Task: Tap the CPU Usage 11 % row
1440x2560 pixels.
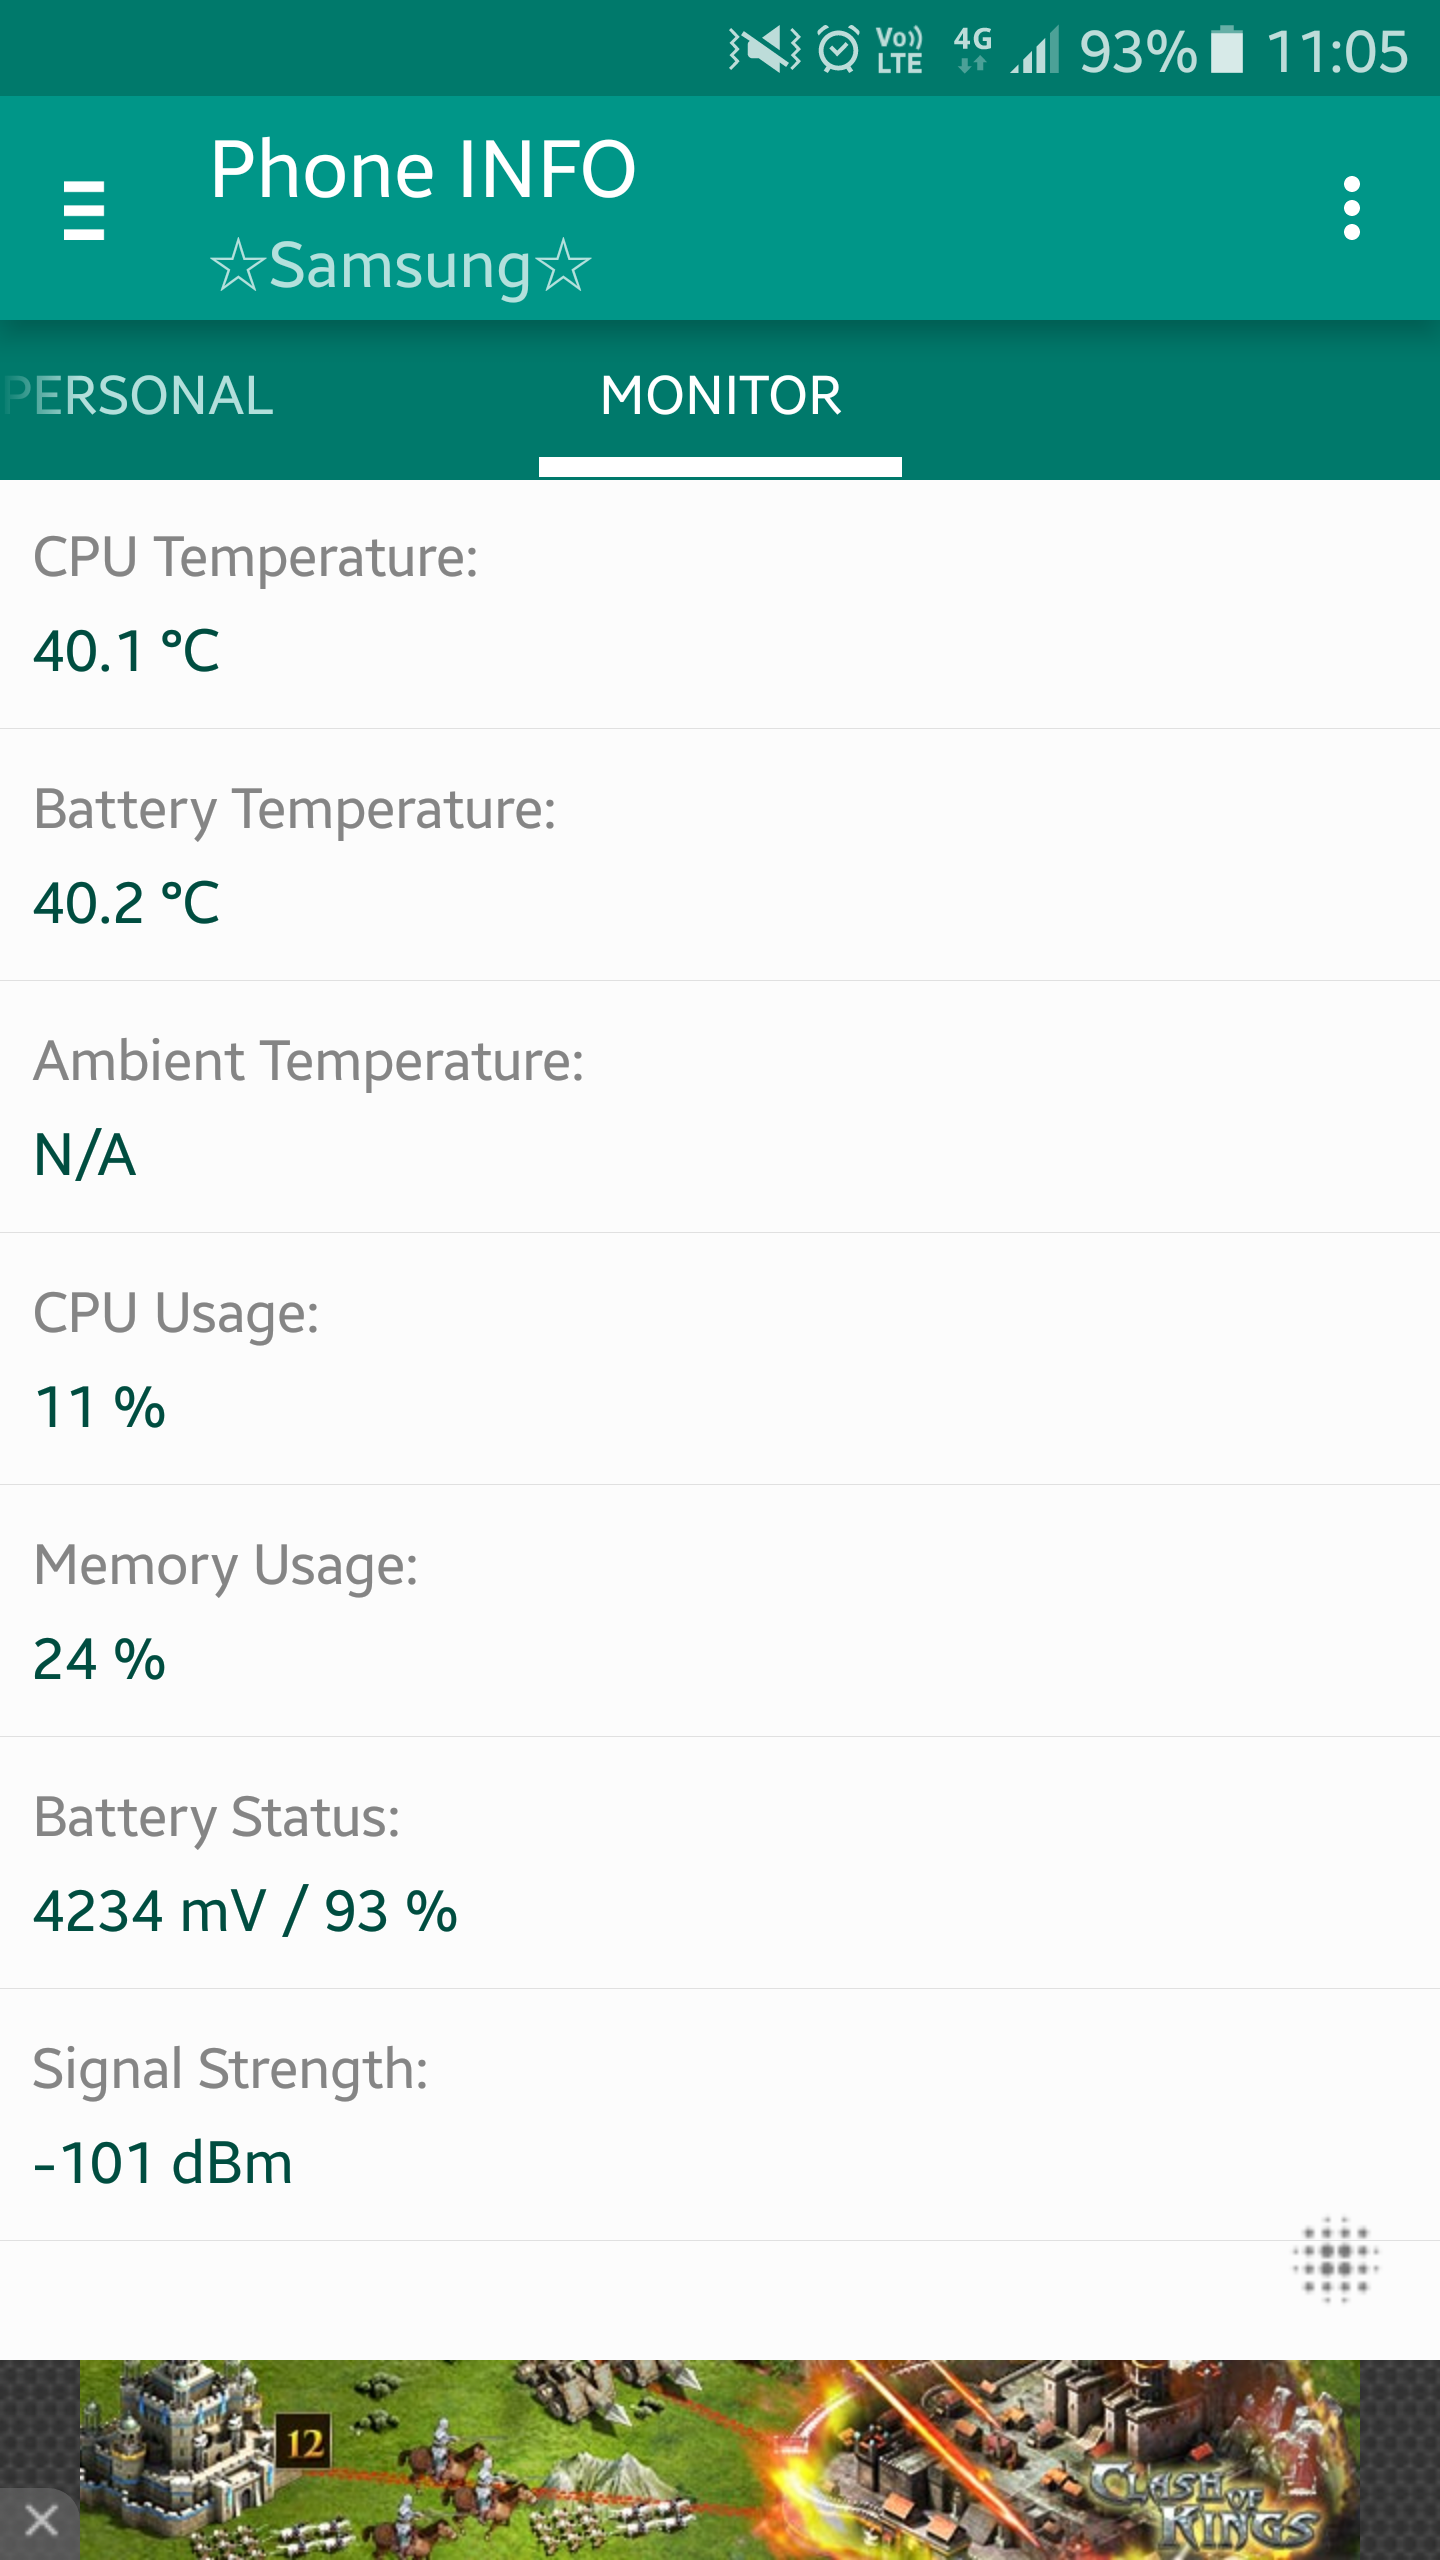Action: coord(720,1359)
